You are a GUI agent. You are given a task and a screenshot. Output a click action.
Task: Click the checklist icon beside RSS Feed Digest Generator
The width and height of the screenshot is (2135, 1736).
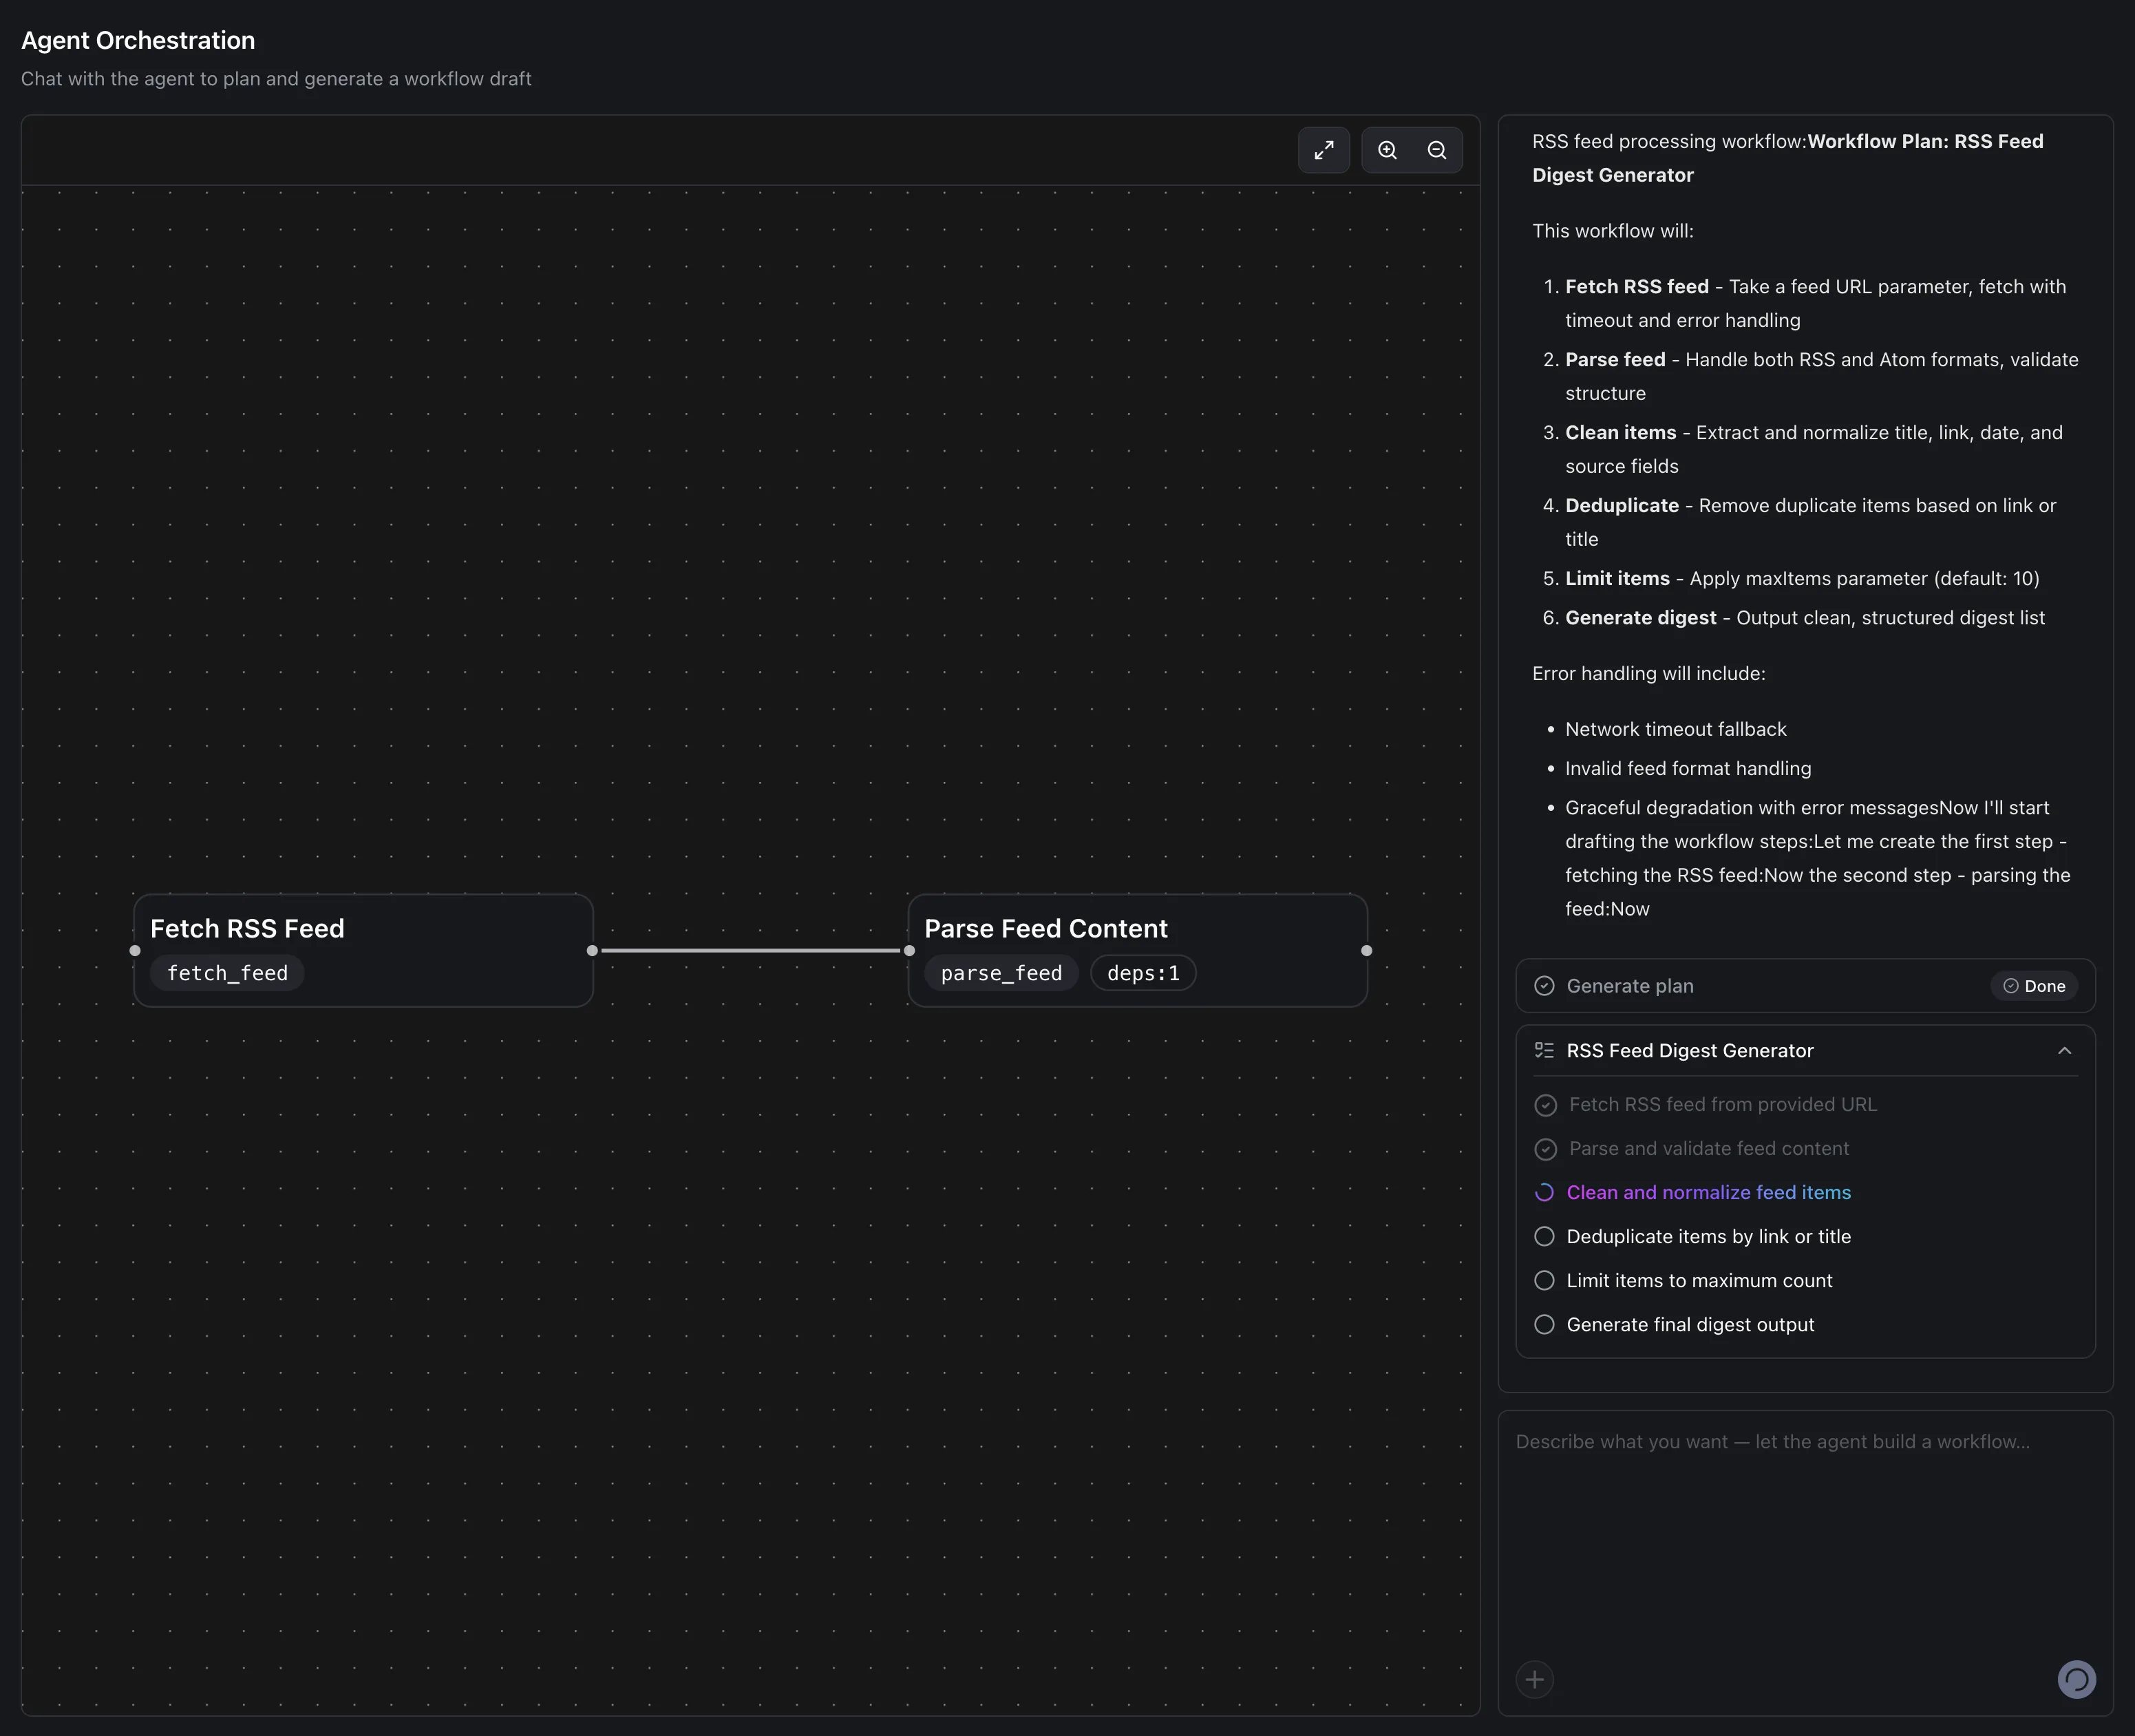point(1544,1050)
